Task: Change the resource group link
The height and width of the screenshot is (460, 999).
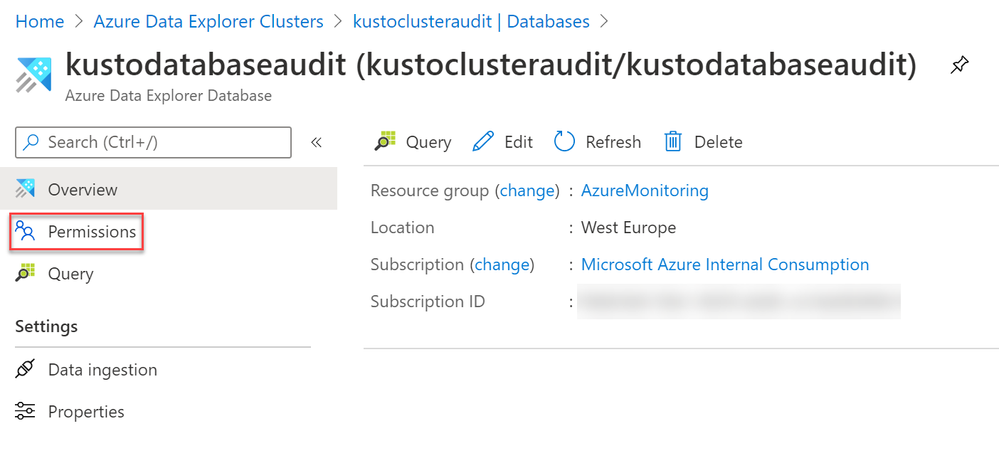Action: pyautogui.click(x=526, y=190)
